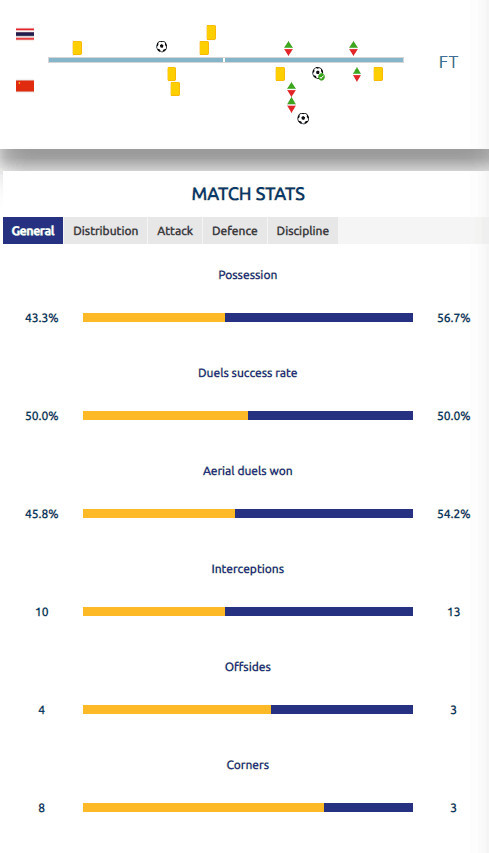Screen dimensions: 489x853
Task: Click China's final yellow card near full time
Action: 378,74
